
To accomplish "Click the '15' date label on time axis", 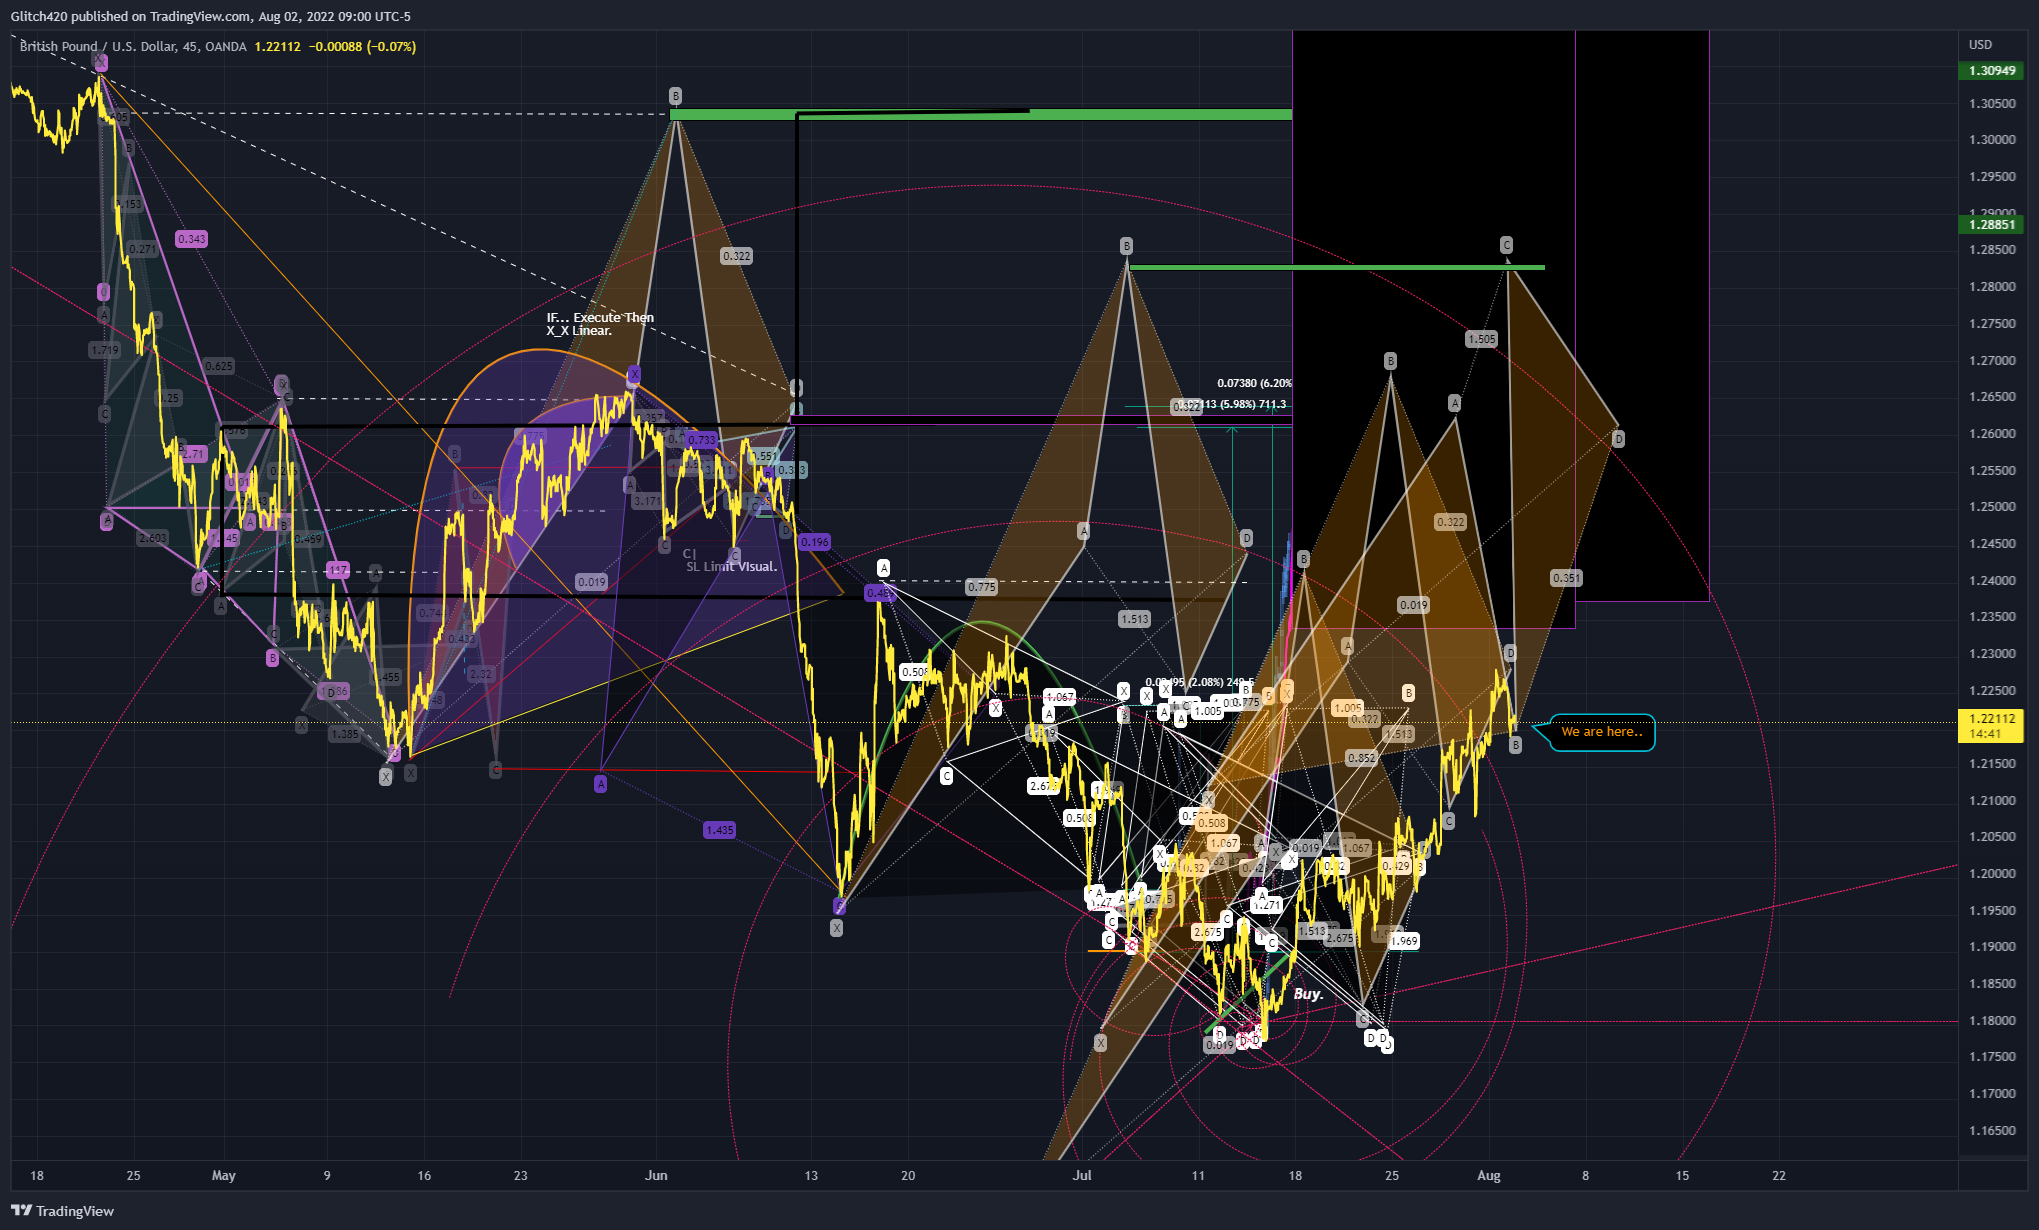I will (1683, 1175).
